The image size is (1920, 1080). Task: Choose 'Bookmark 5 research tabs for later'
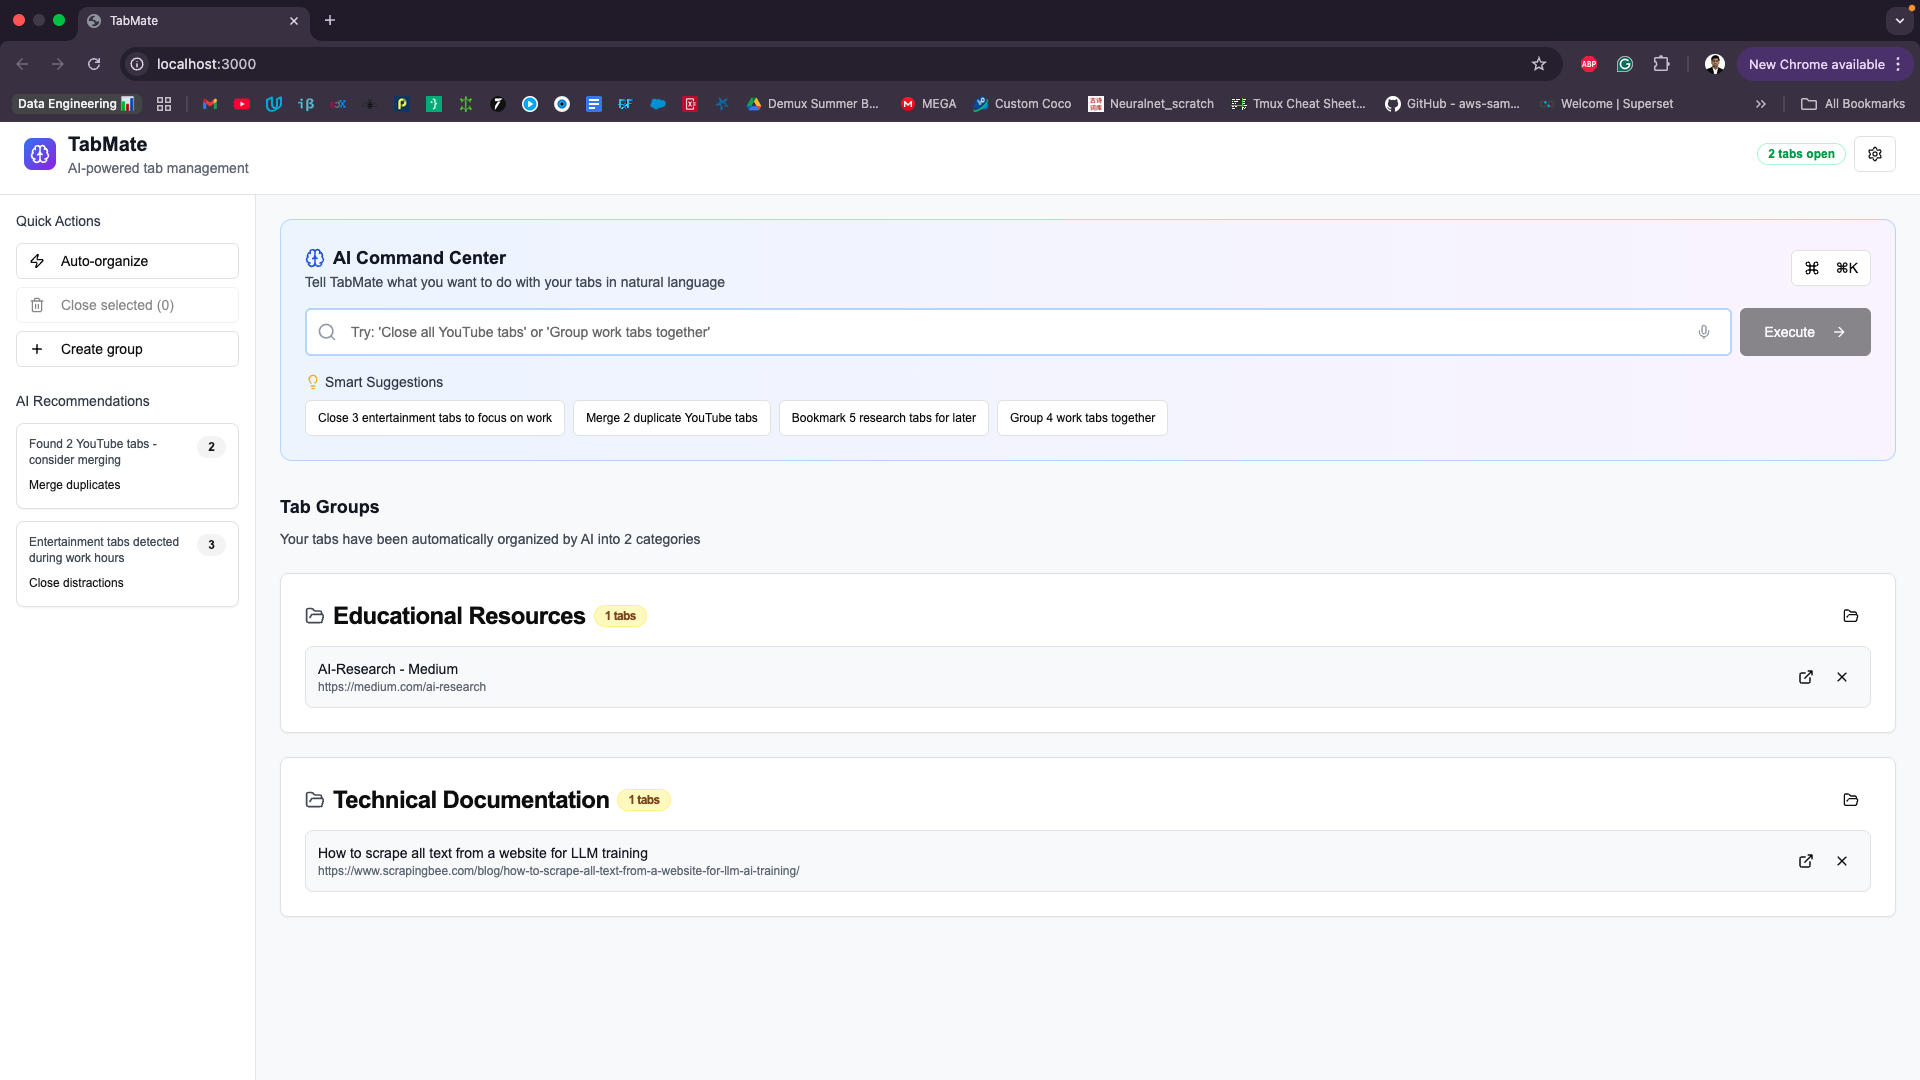[883, 418]
